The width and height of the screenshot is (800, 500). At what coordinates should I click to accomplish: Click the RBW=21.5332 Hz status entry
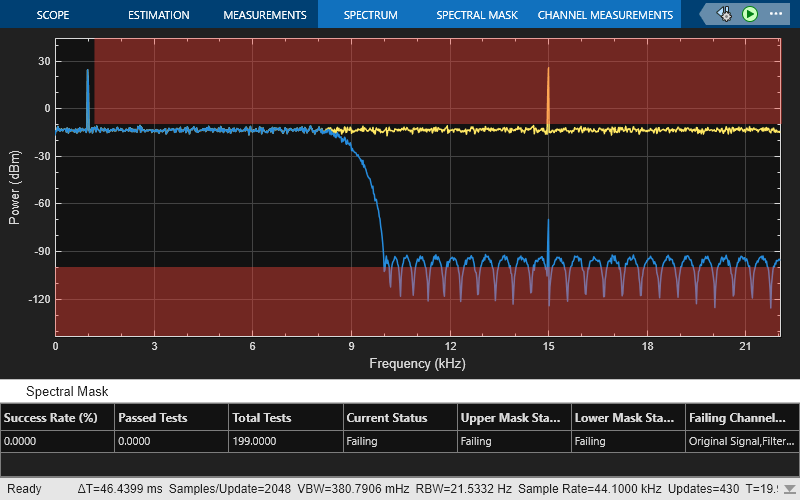point(463,489)
